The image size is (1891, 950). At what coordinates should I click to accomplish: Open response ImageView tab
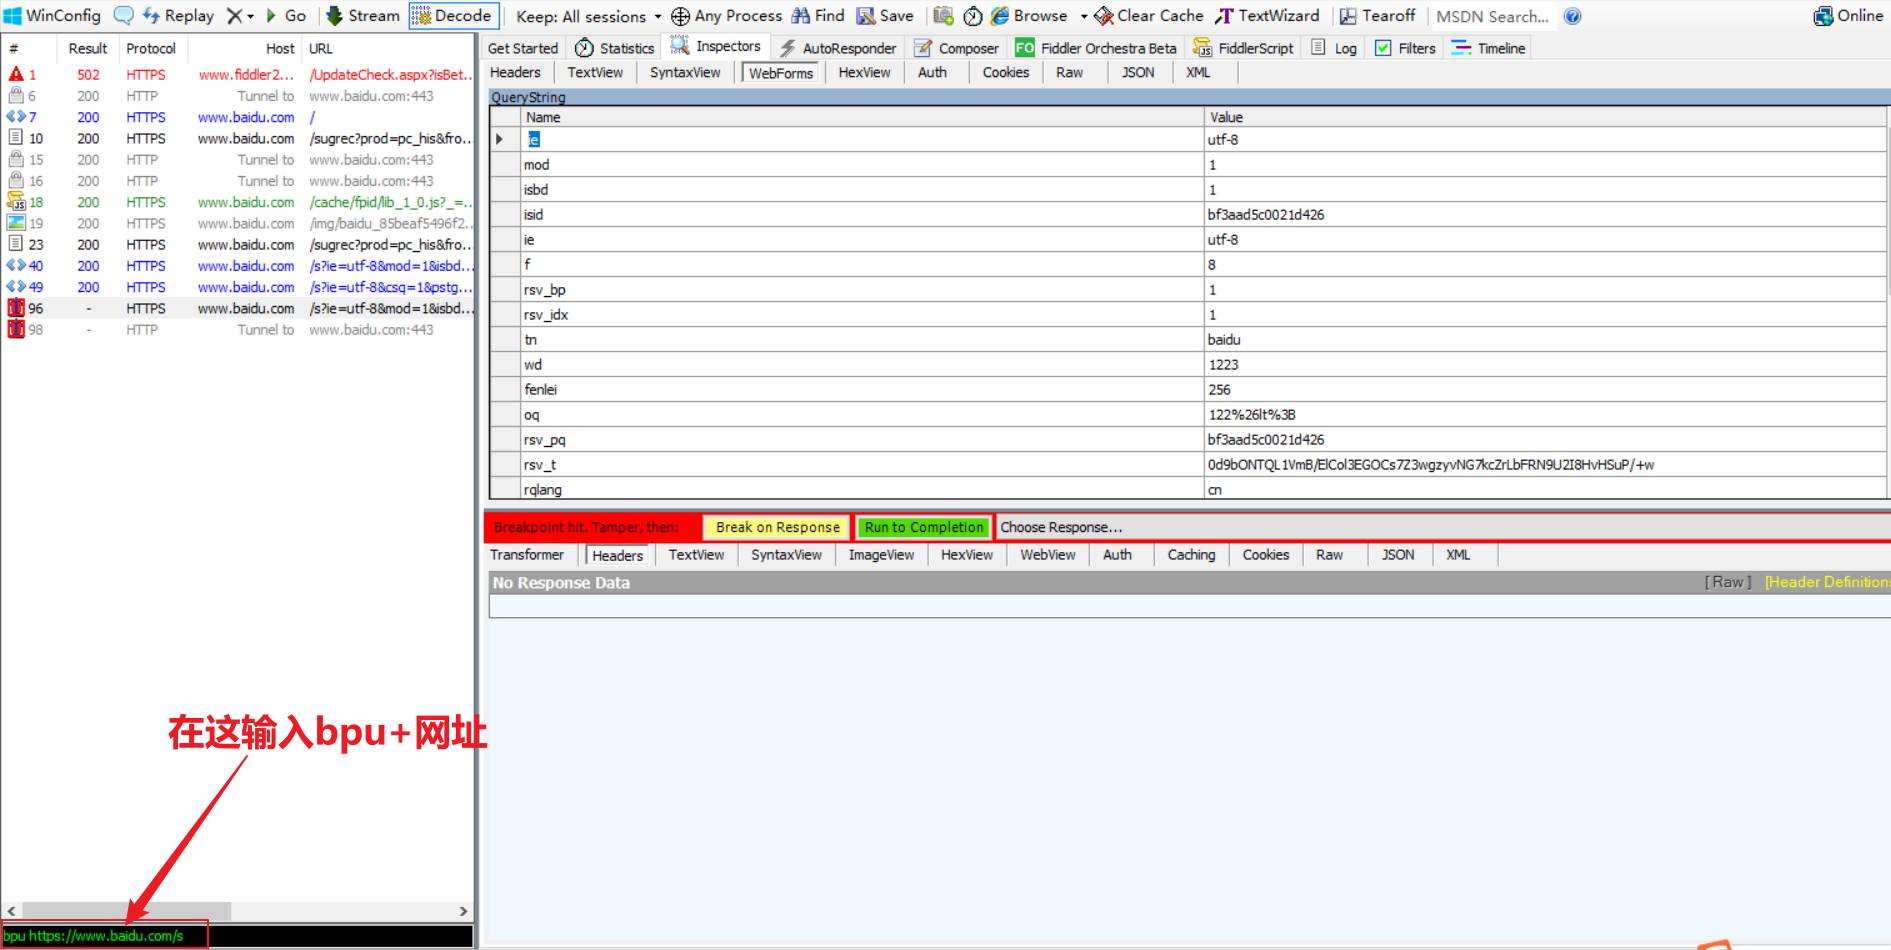[881, 555]
